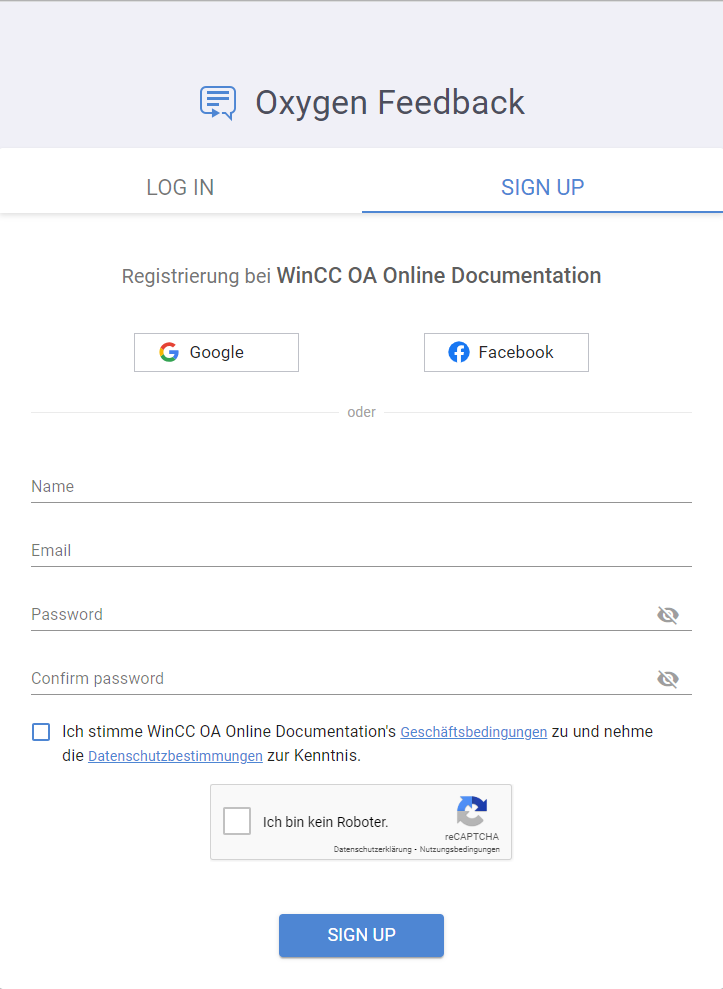
Task: Open the Geschäftsbedingungen link
Action: [474, 732]
